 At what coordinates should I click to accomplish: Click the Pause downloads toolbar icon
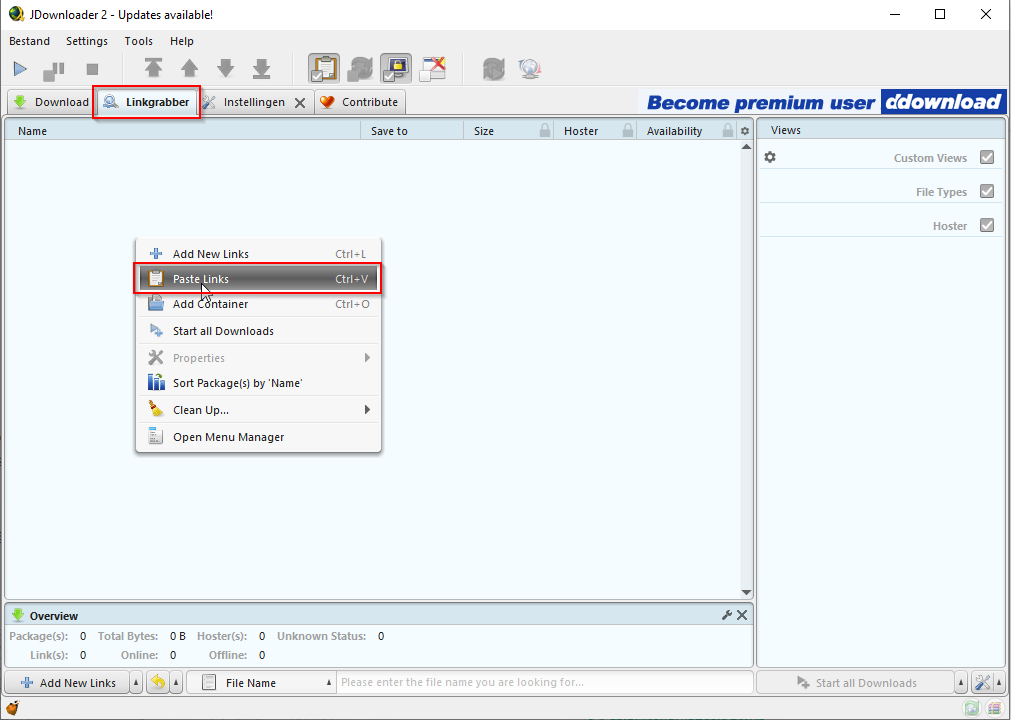point(54,69)
